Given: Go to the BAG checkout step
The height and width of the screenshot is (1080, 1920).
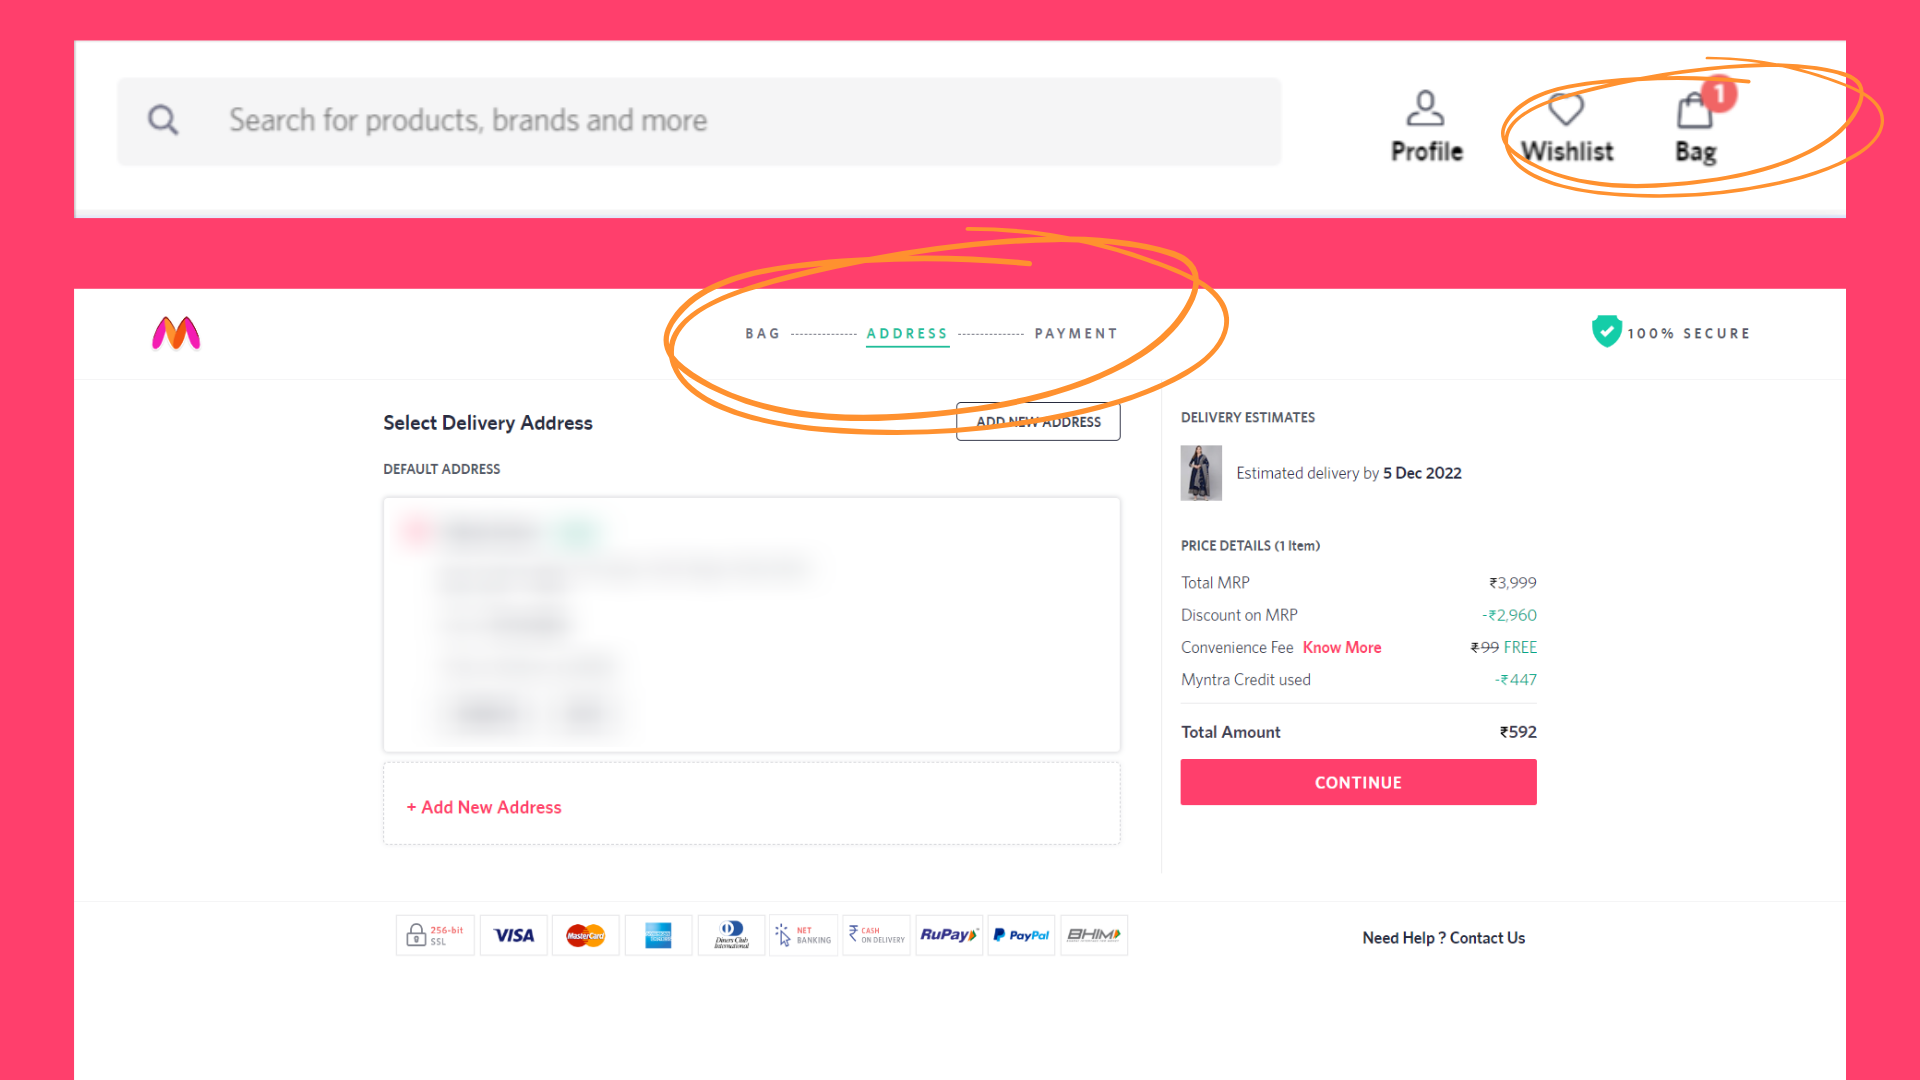Looking at the screenshot, I should [x=762, y=334].
